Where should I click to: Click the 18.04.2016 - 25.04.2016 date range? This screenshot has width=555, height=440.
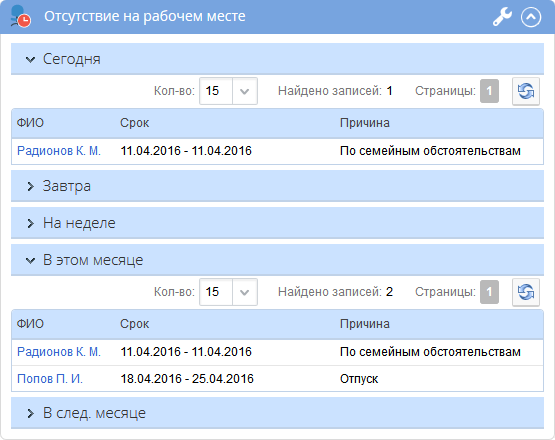(187, 379)
